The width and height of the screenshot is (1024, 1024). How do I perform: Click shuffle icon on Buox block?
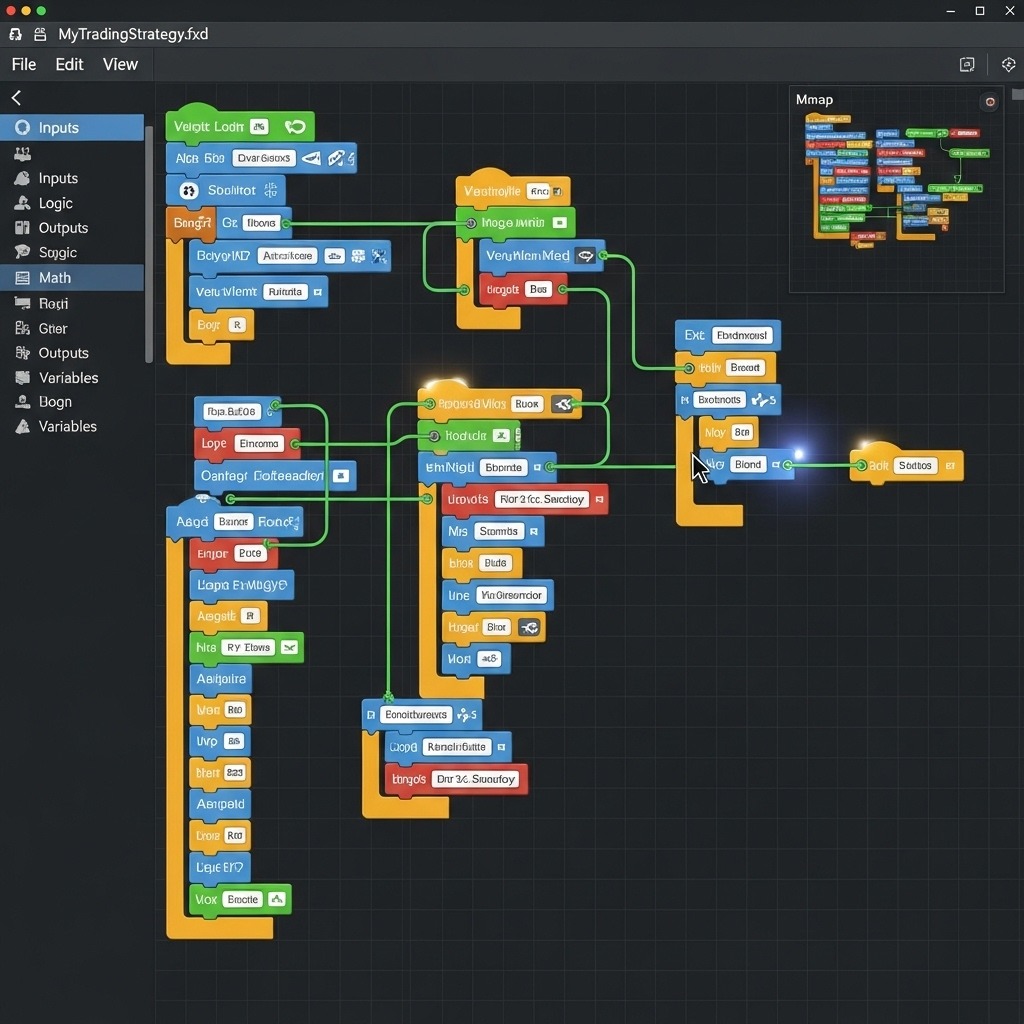(x=562, y=404)
